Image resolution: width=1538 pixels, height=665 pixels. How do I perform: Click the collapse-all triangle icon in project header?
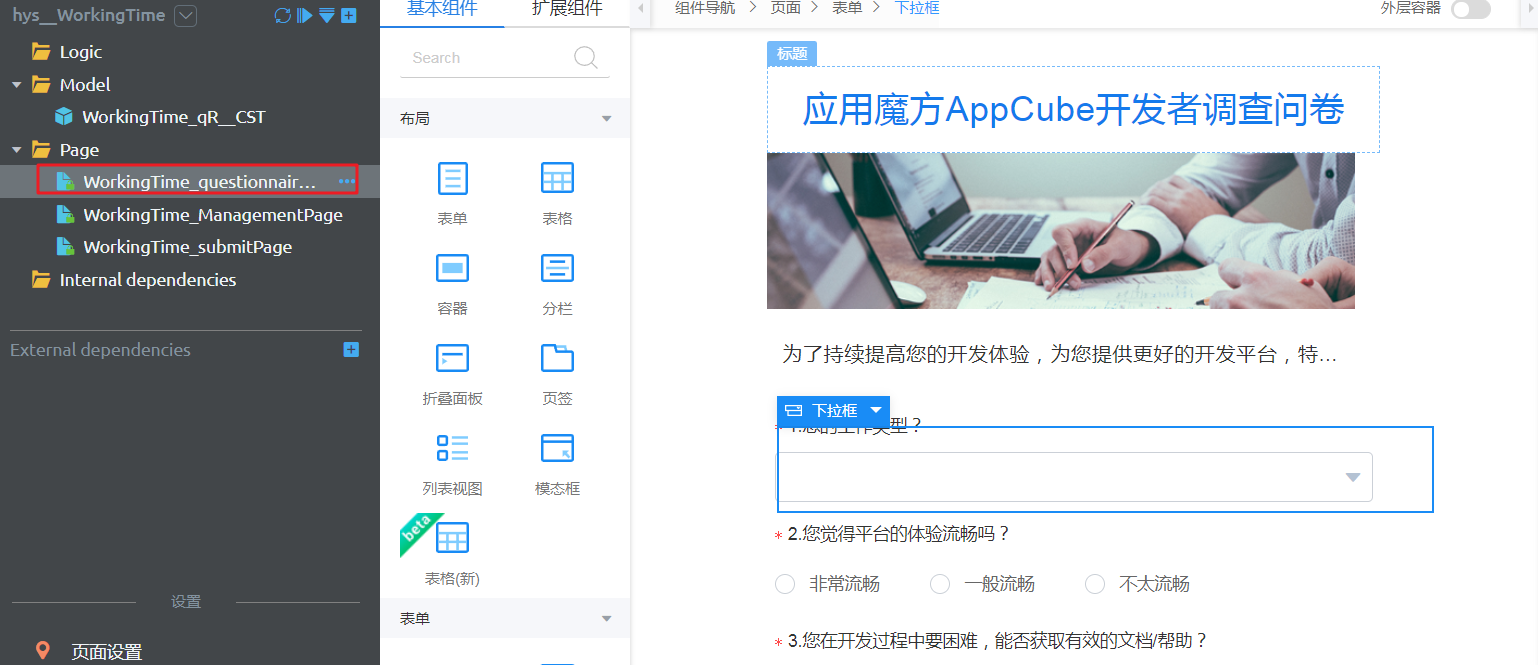click(326, 16)
